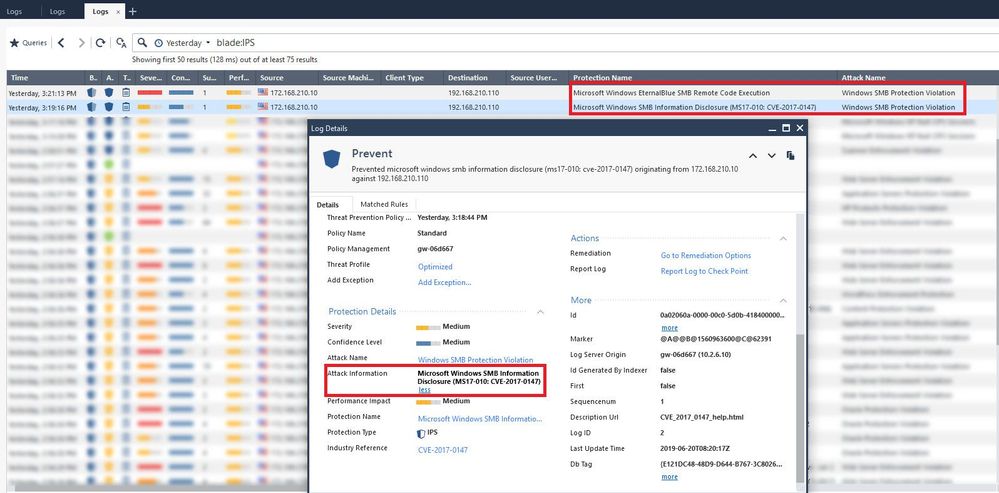Viewport: 999px width, 493px height.
Task: Show more of the Id value
Action: pos(670,328)
